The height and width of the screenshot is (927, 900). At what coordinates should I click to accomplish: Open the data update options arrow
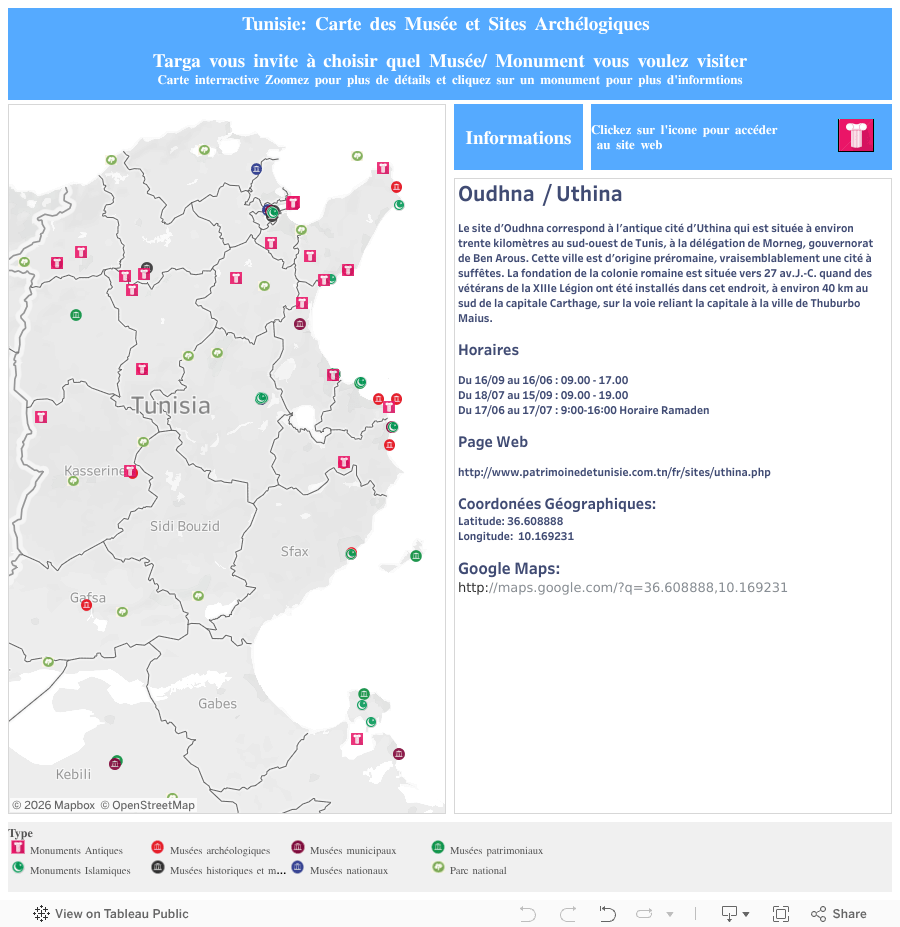click(669, 914)
